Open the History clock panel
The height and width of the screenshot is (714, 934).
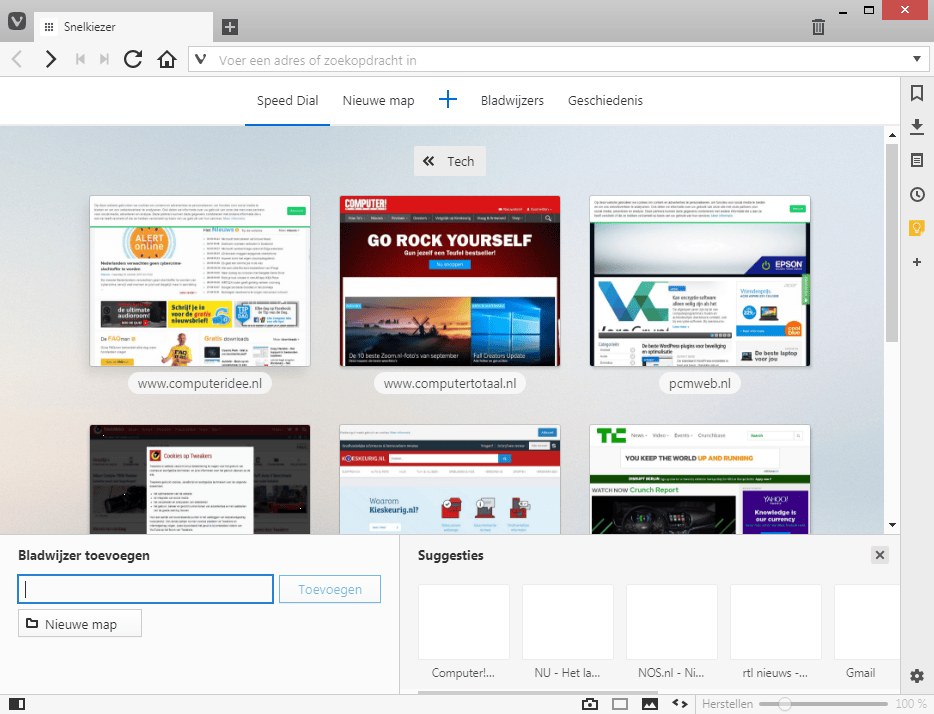pyautogui.click(x=916, y=194)
